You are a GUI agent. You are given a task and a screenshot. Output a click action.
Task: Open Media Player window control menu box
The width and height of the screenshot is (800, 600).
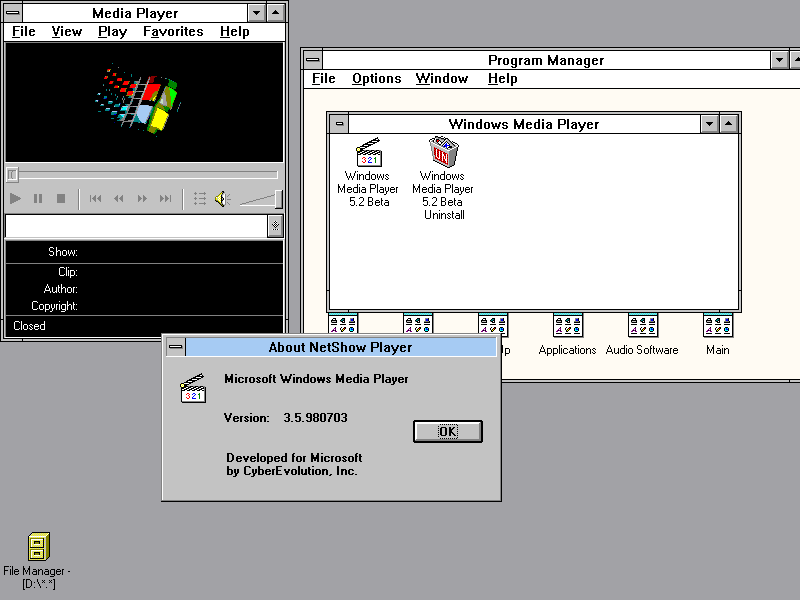pos(13,13)
